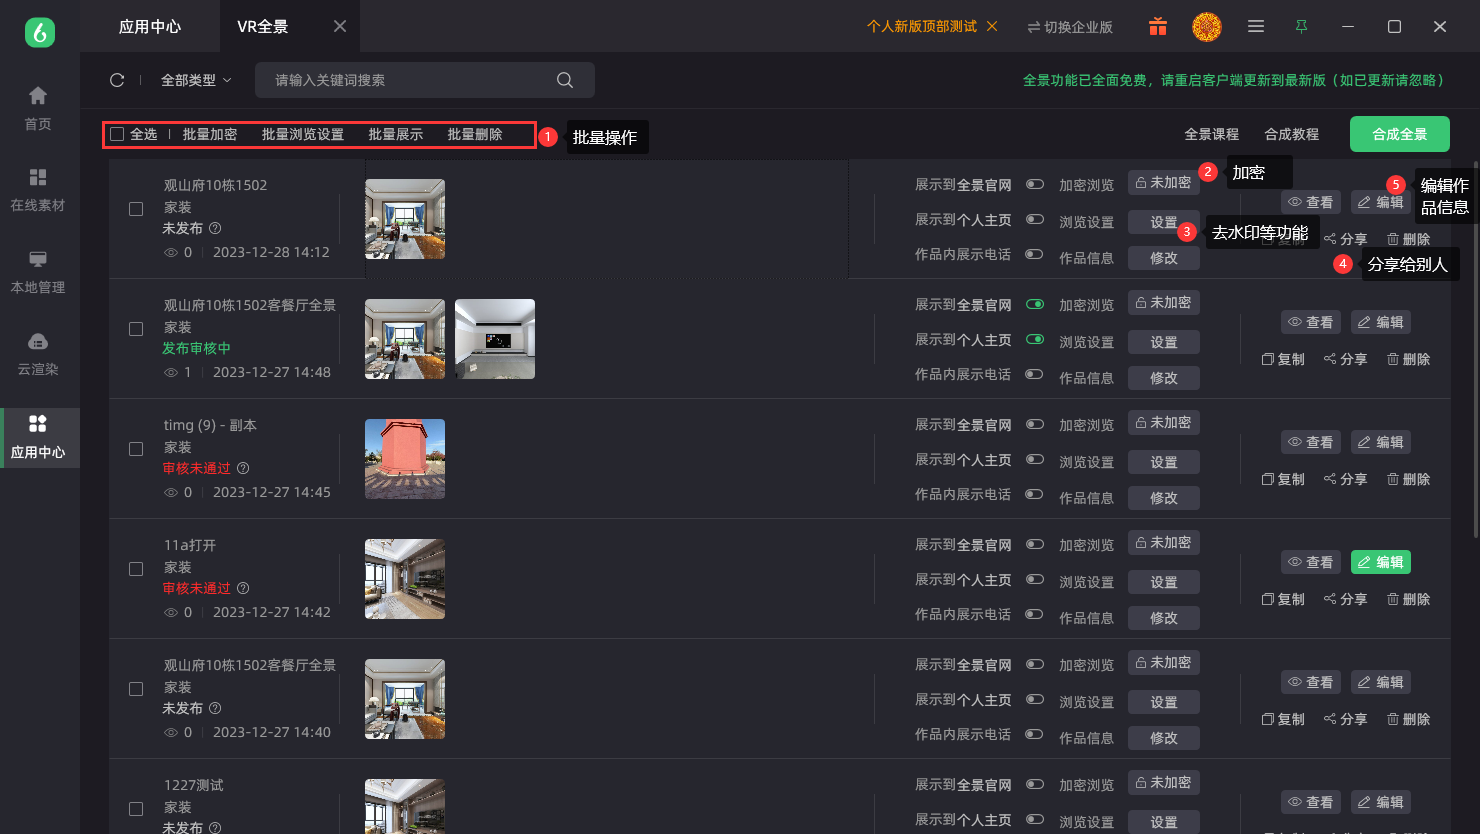1480x834 pixels.
Task: Select checkbox for timg (9) - 副本
Action: (x=136, y=449)
